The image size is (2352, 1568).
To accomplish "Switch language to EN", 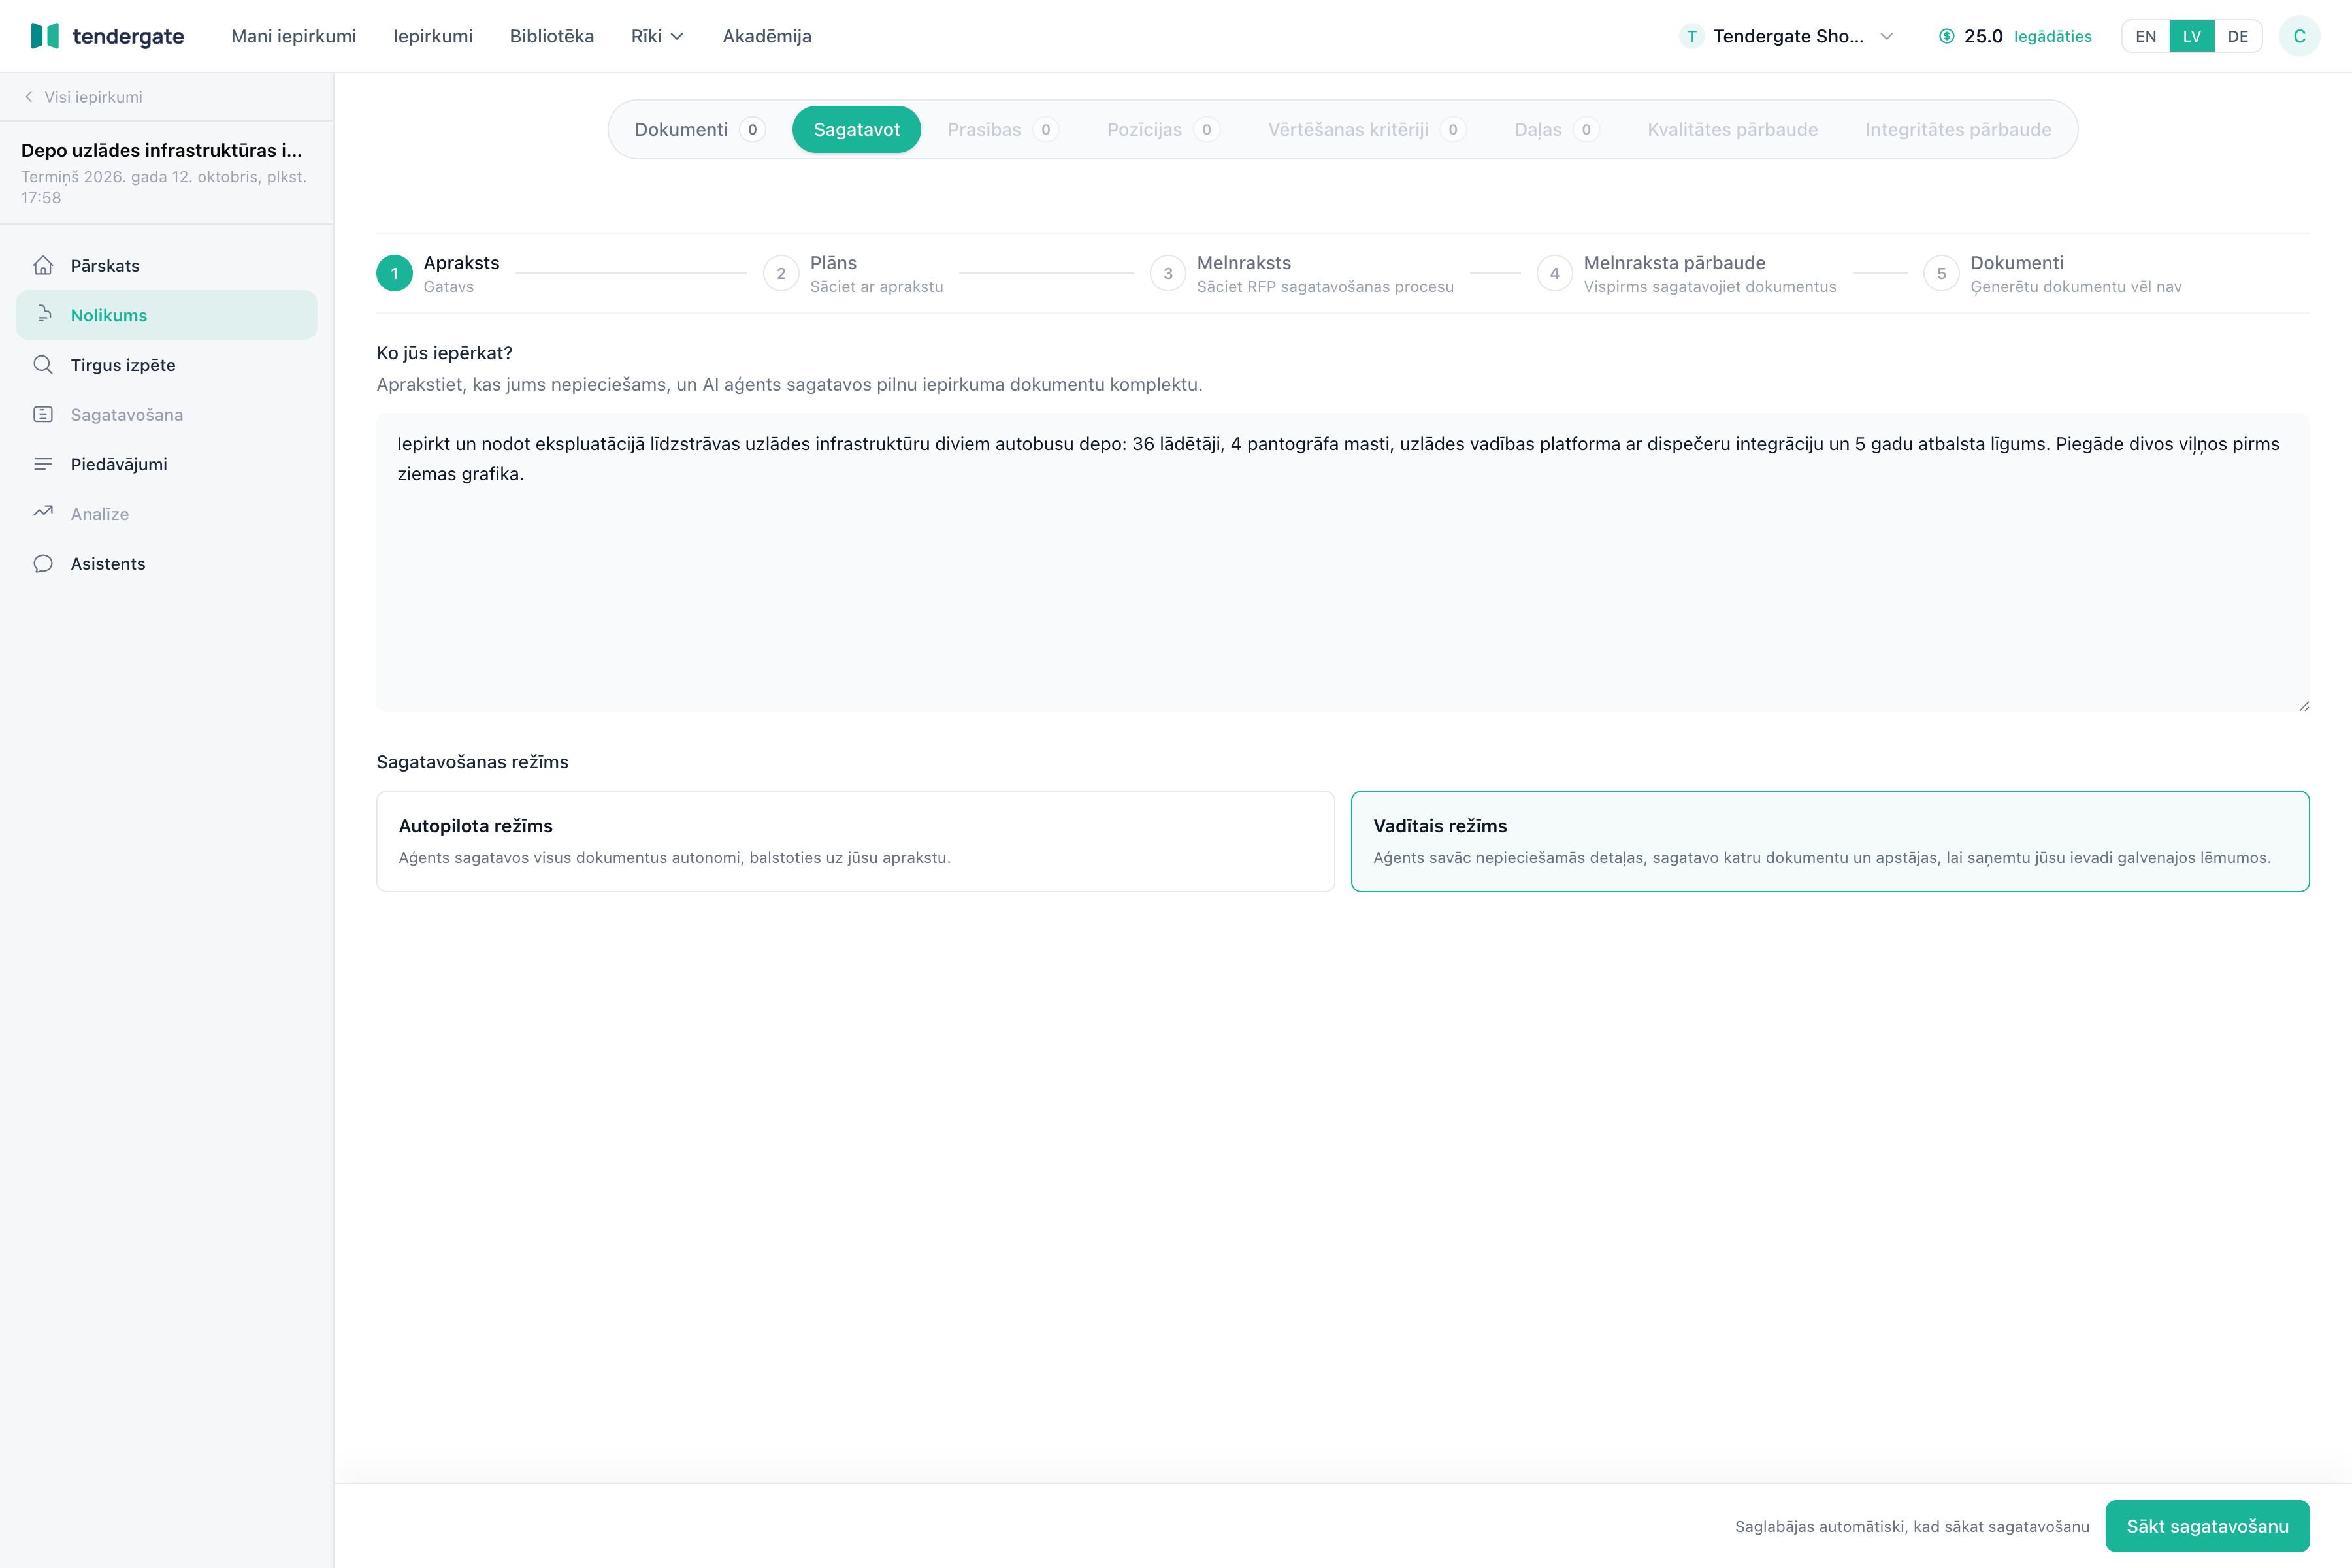I will point(2146,36).
